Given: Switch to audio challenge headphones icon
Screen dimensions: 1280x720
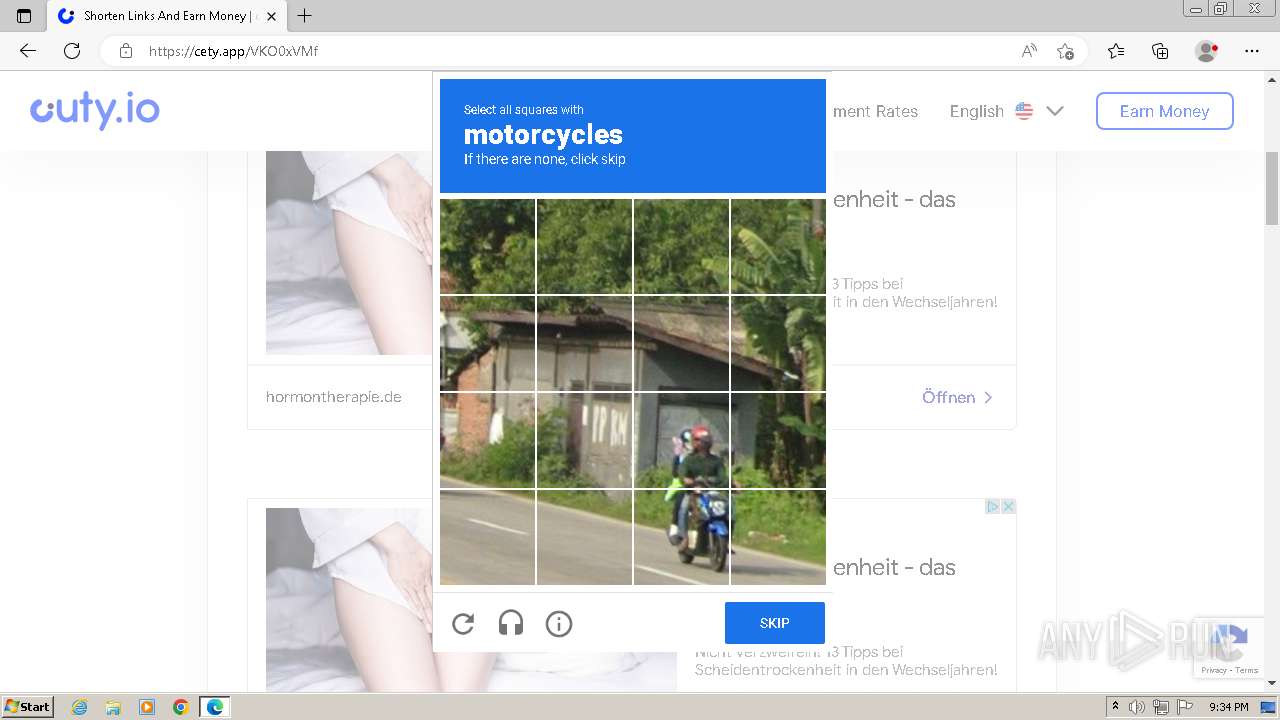Looking at the screenshot, I should click(511, 624).
